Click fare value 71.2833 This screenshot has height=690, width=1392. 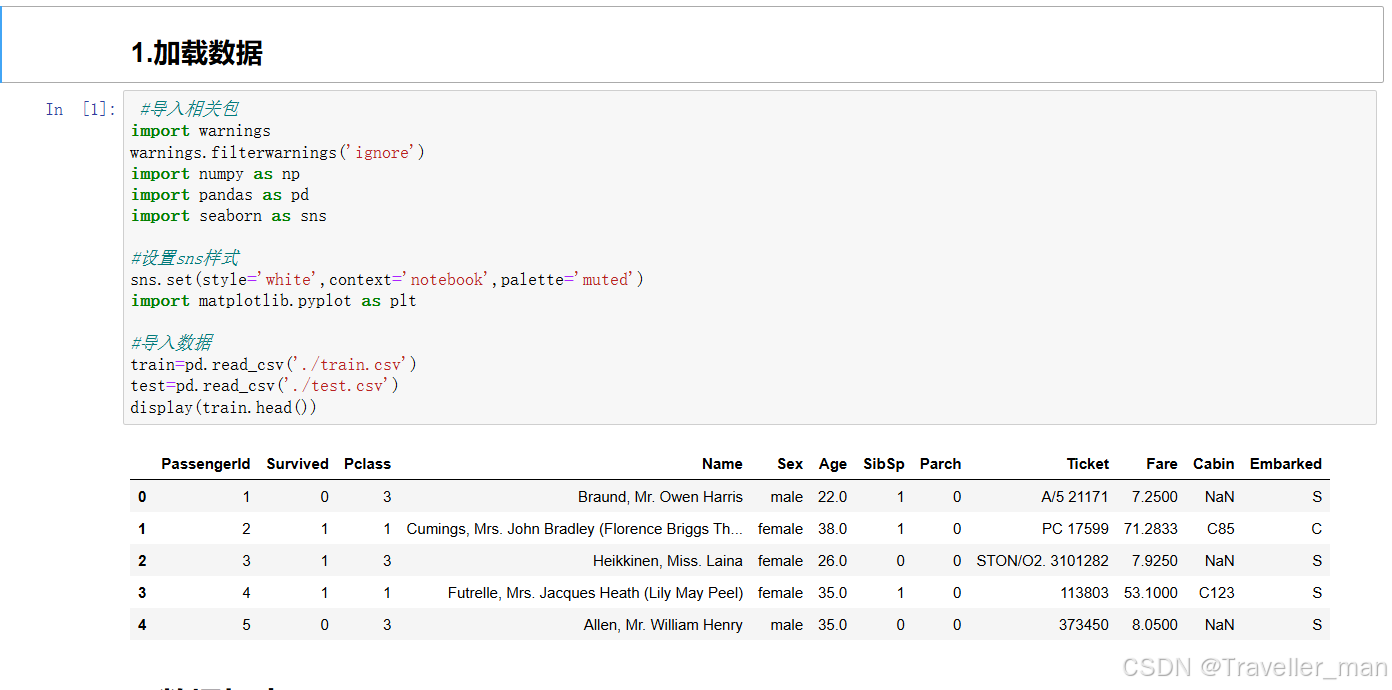[x=1151, y=529]
